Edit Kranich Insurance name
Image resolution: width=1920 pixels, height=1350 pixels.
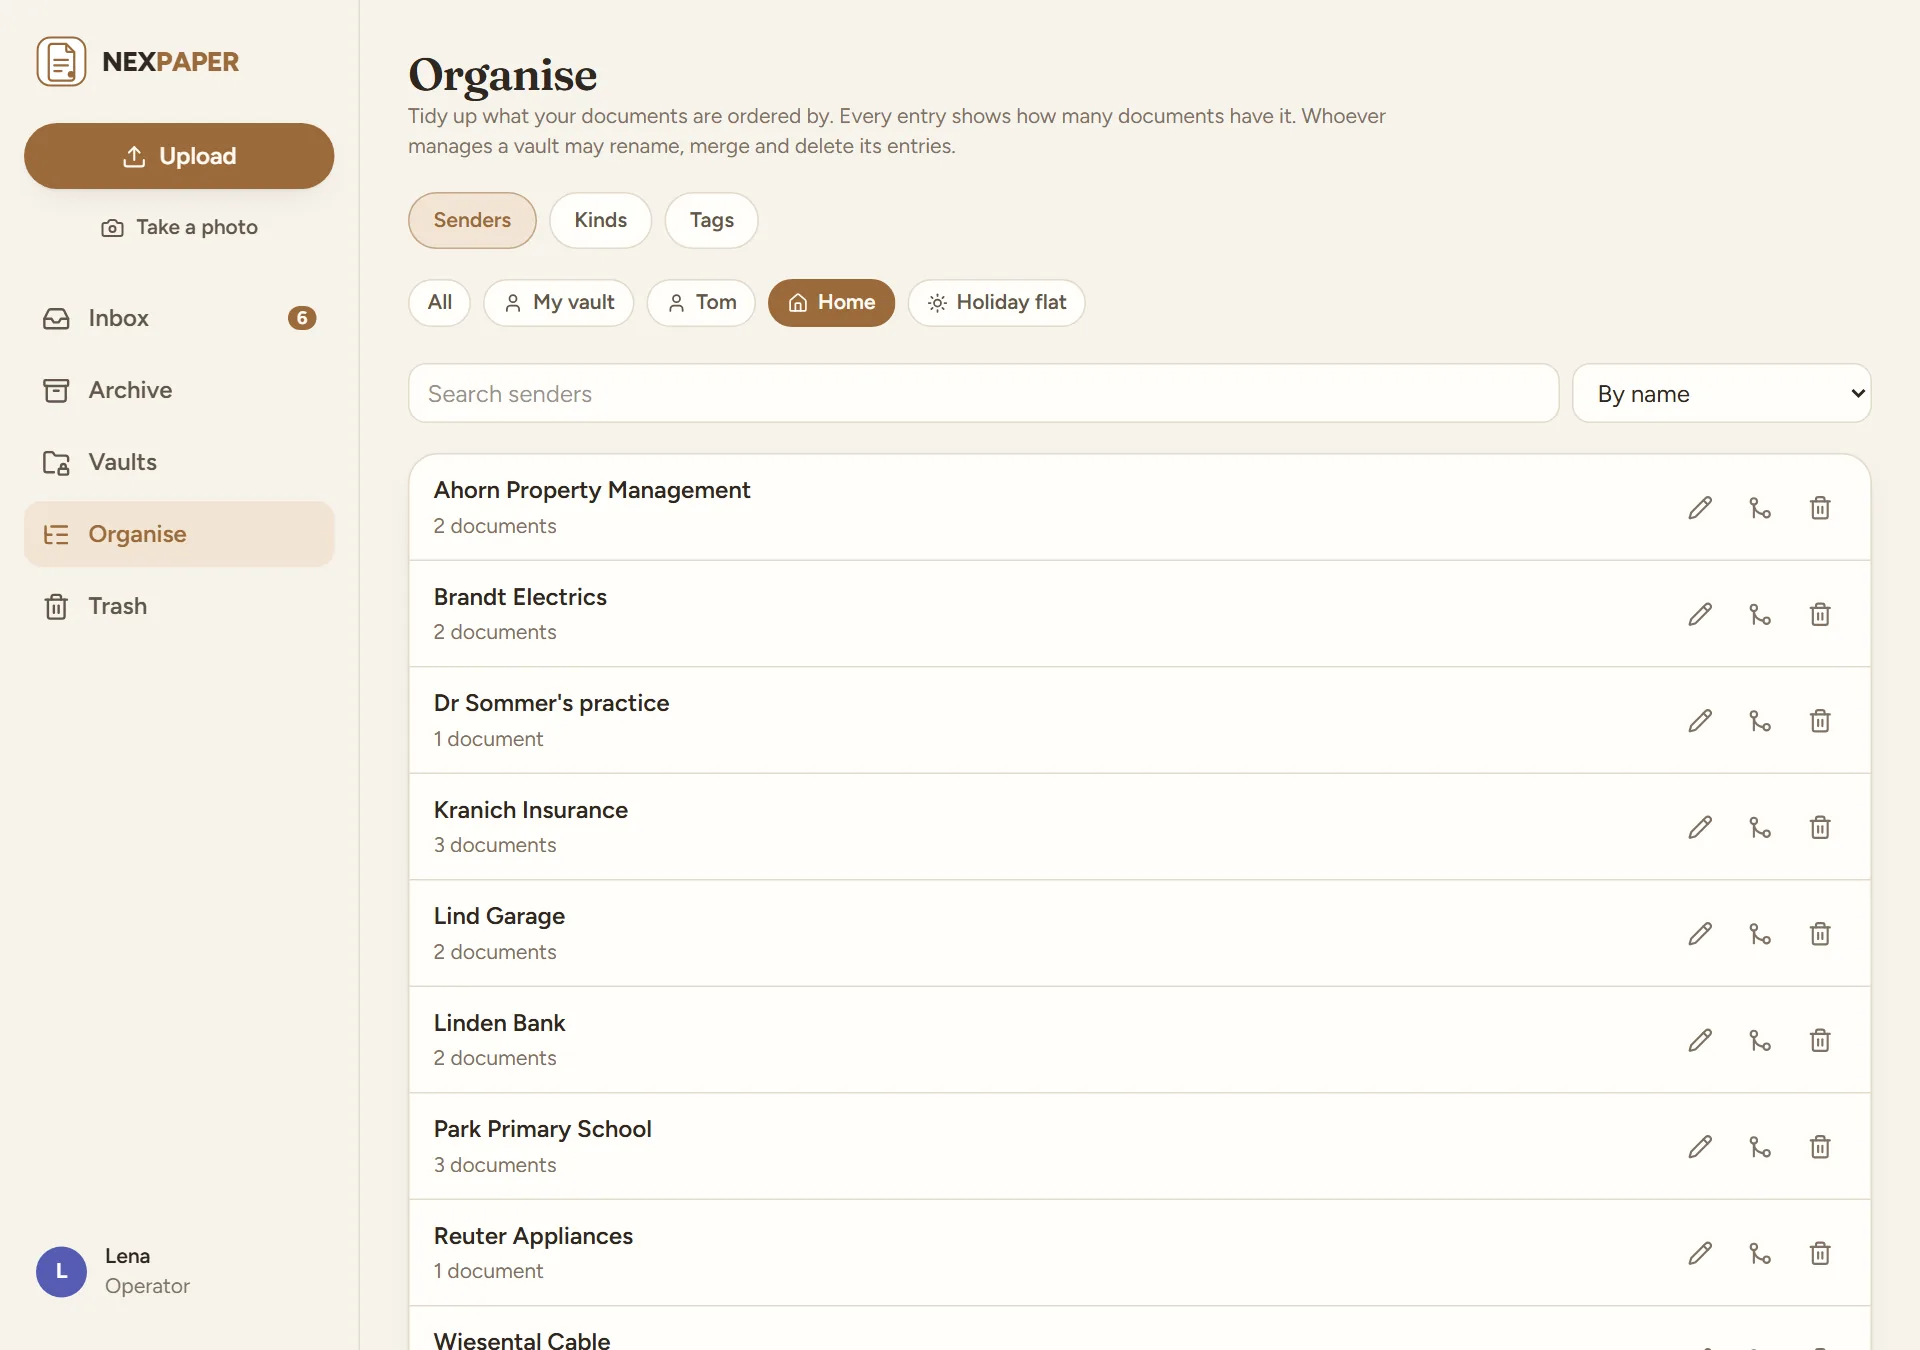coord(1700,827)
